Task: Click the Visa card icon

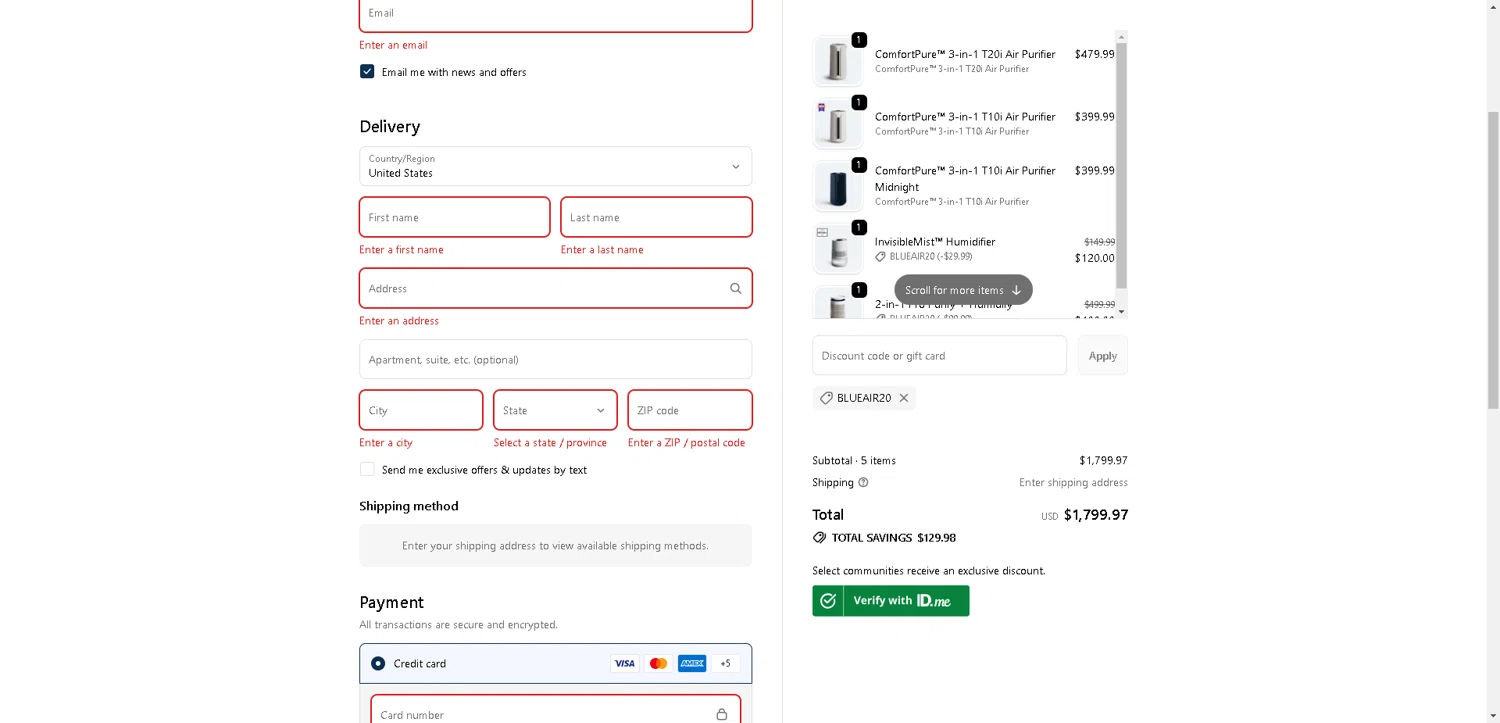Action: tap(625, 664)
